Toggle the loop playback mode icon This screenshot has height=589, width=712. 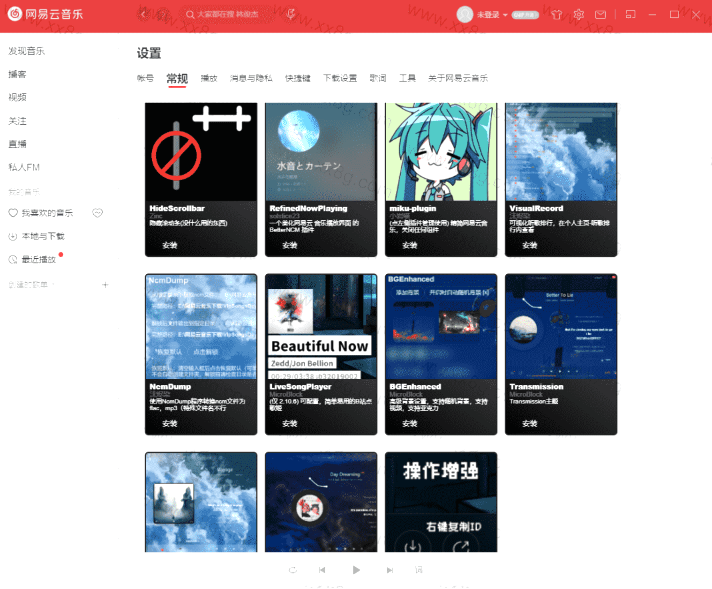coord(293,569)
